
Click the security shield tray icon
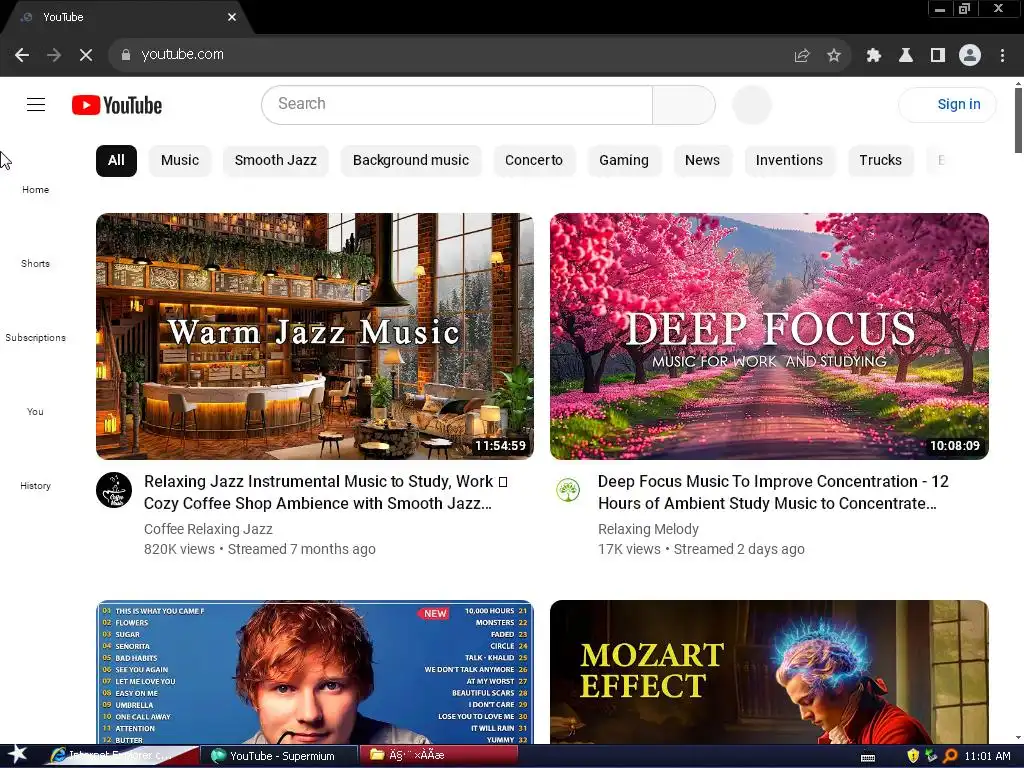click(x=912, y=756)
